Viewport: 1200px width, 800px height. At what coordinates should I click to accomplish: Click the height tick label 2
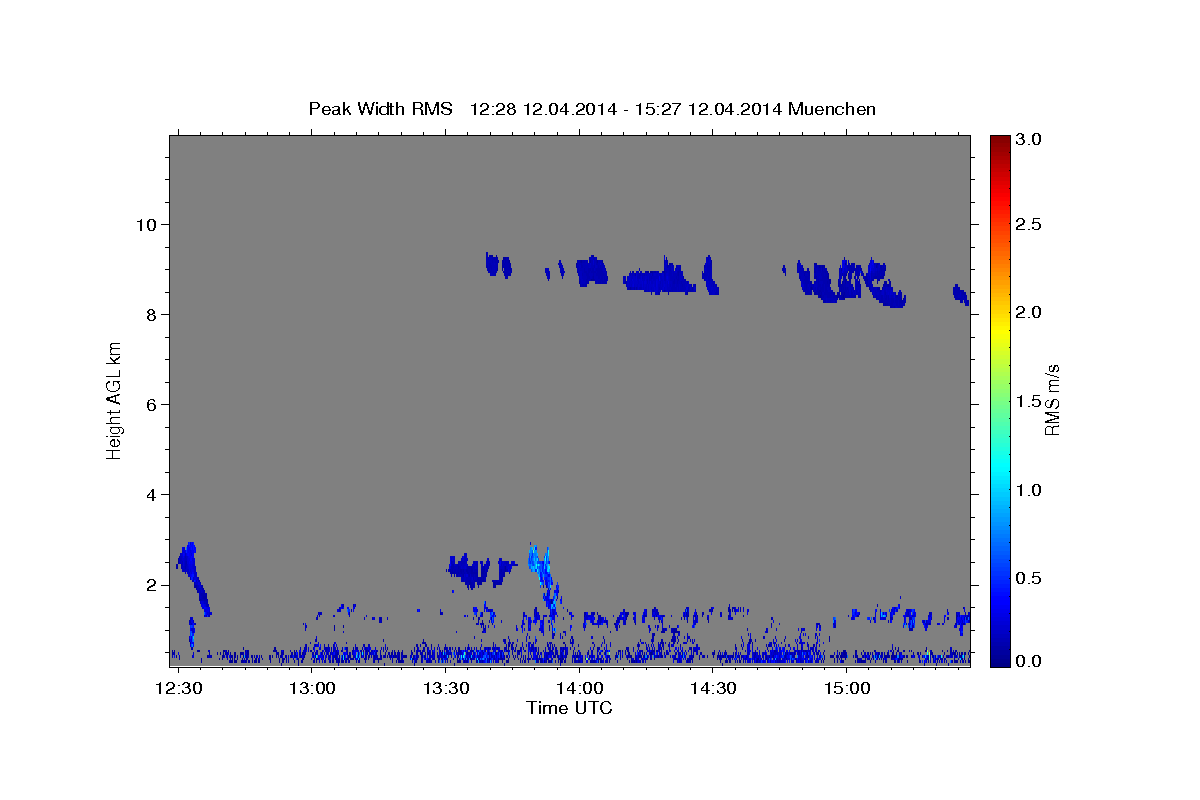pyautogui.click(x=153, y=584)
